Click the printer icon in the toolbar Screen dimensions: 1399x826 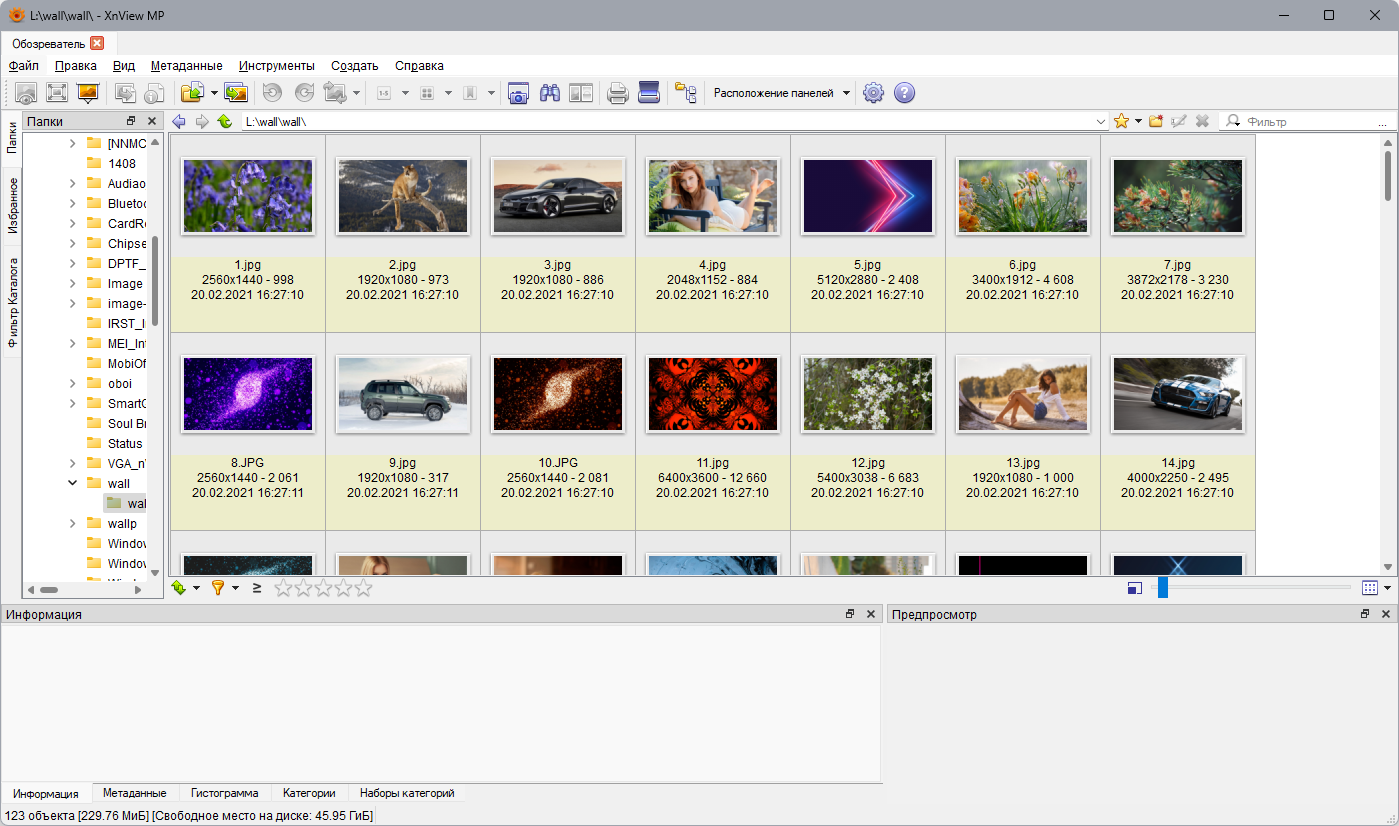[618, 93]
